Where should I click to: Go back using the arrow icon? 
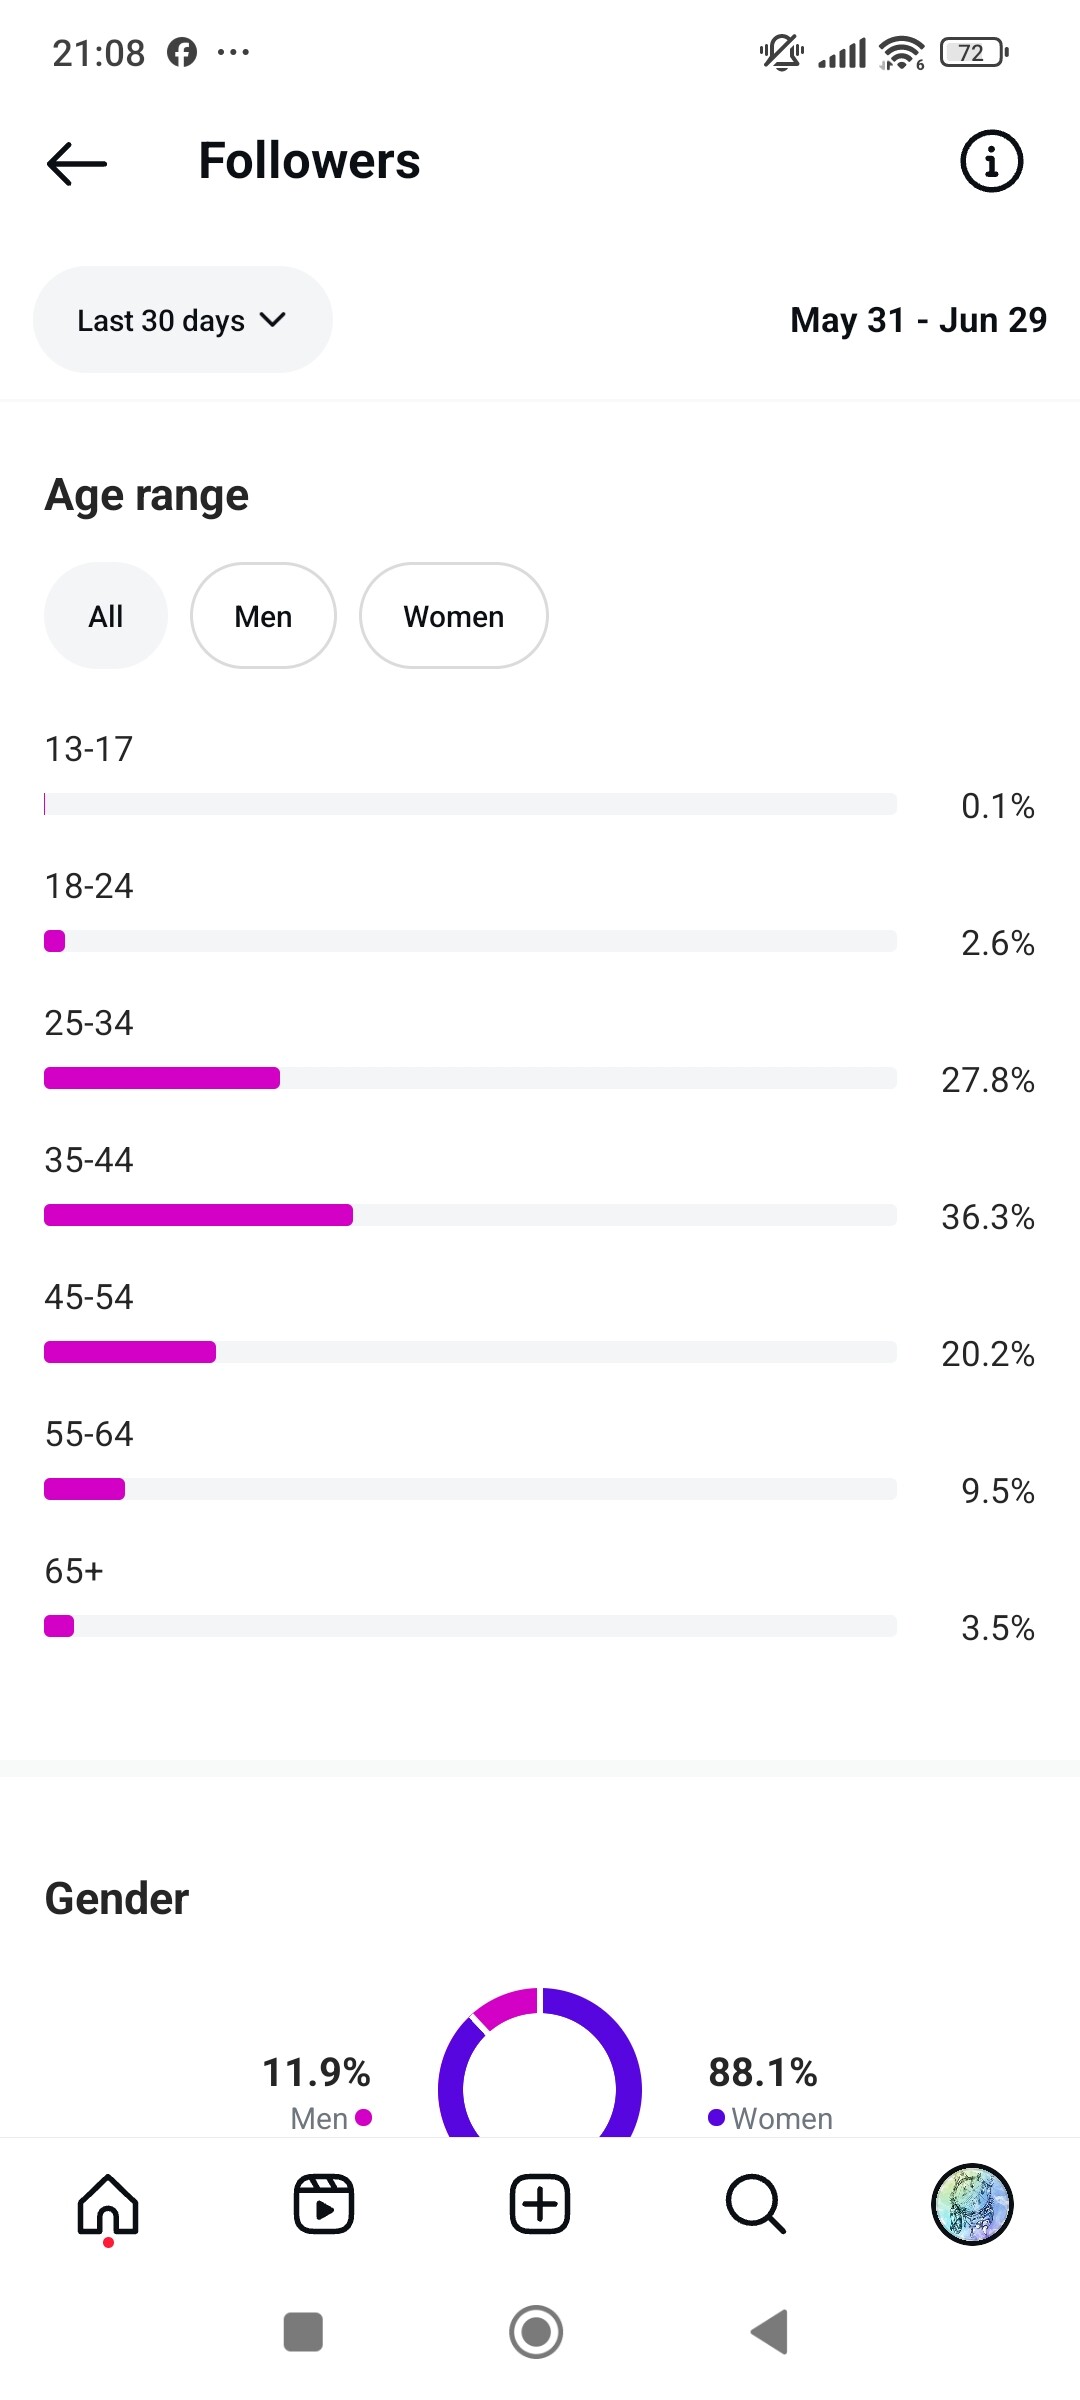click(77, 163)
